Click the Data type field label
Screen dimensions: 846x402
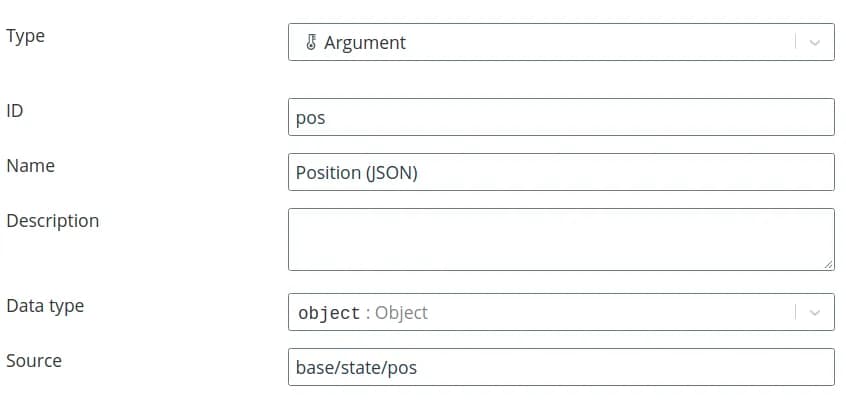click(x=45, y=306)
